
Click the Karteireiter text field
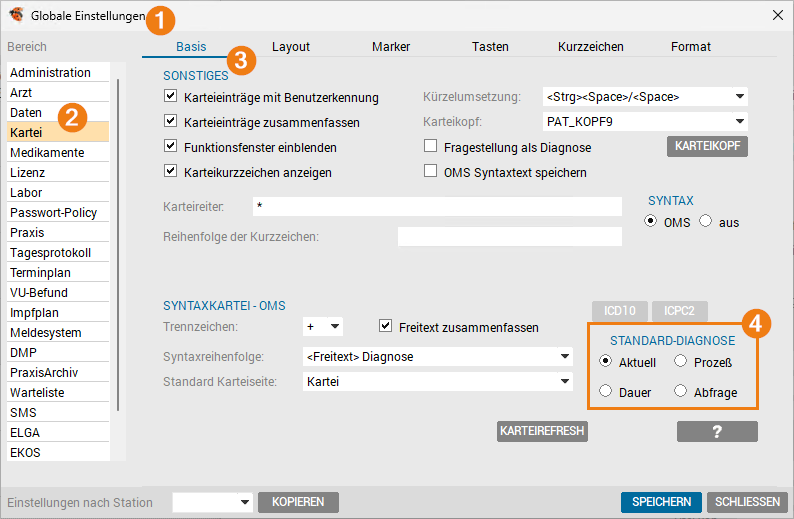pos(436,206)
